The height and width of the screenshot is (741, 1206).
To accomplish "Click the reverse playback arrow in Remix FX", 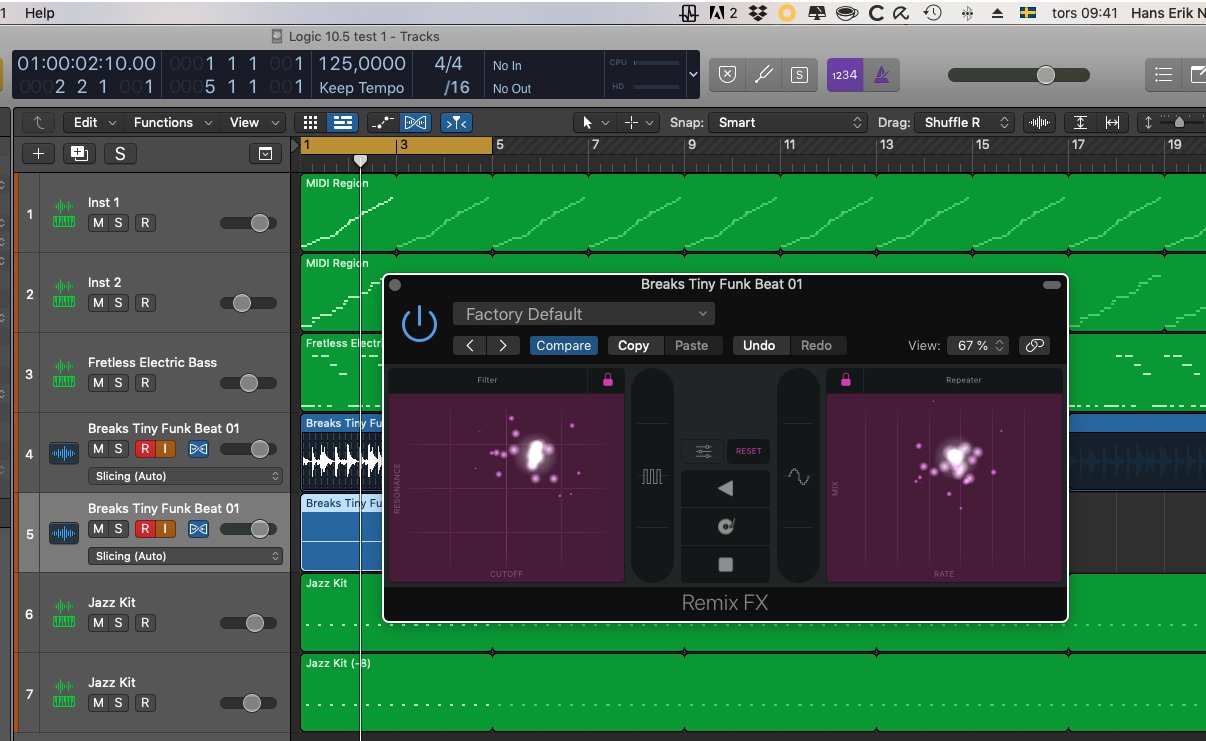I will 725,488.
